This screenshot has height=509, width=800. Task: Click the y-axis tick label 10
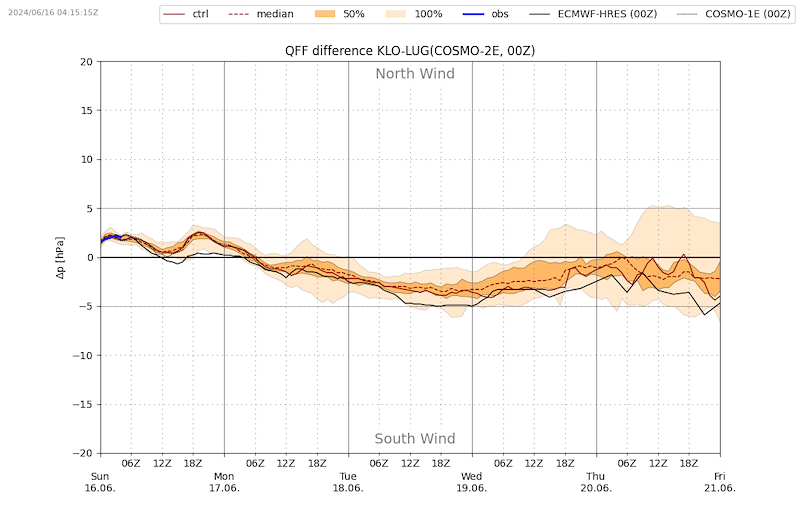pos(87,160)
